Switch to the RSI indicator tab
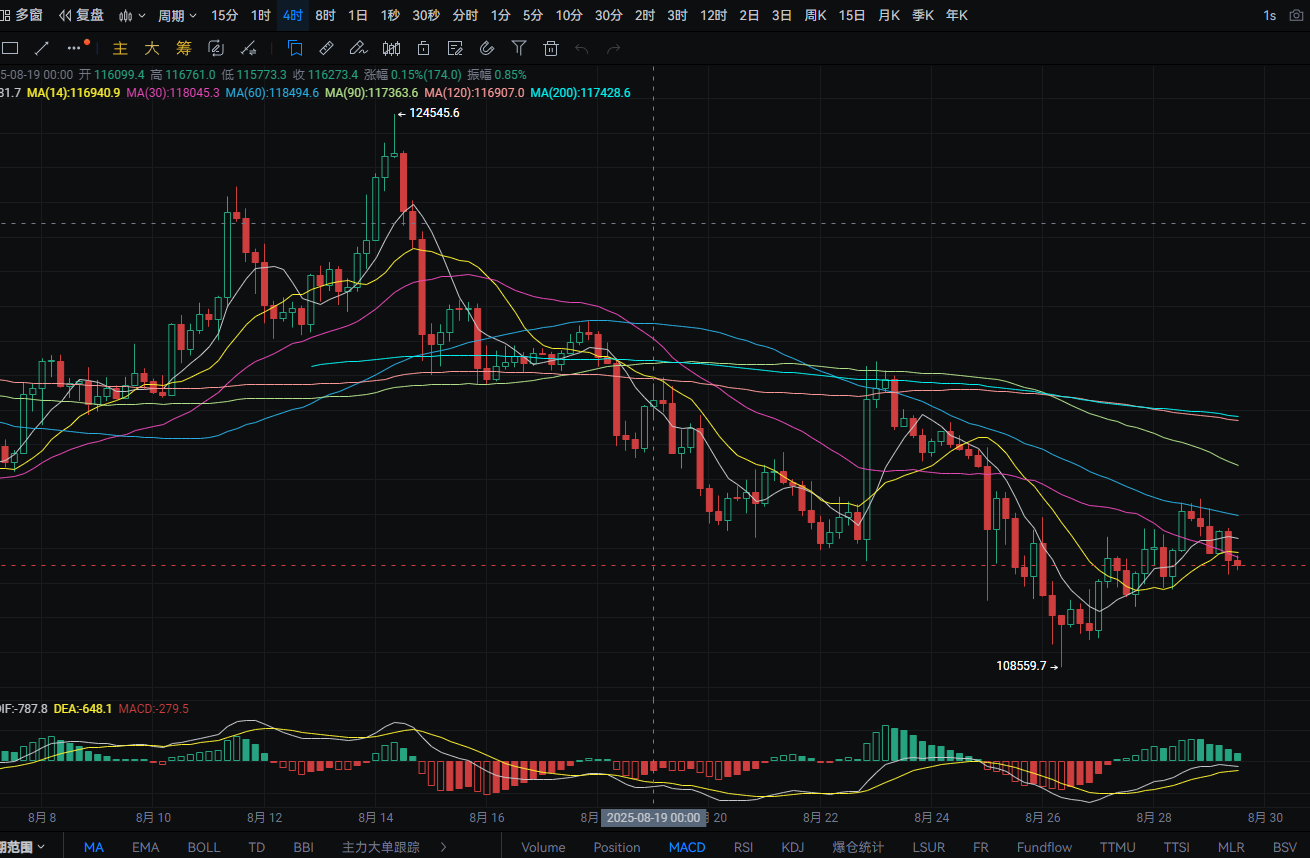Image resolution: width=1310 pixels, height=858 pixels. (x=743, y=847)
